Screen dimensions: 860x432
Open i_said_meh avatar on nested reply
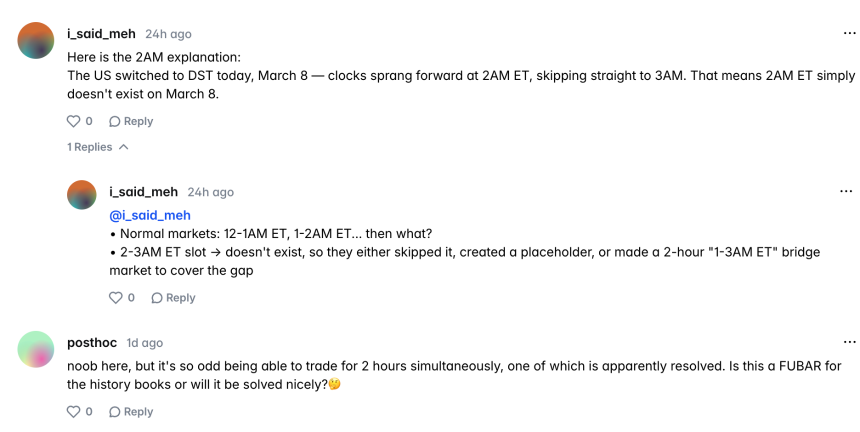(82, 194)
